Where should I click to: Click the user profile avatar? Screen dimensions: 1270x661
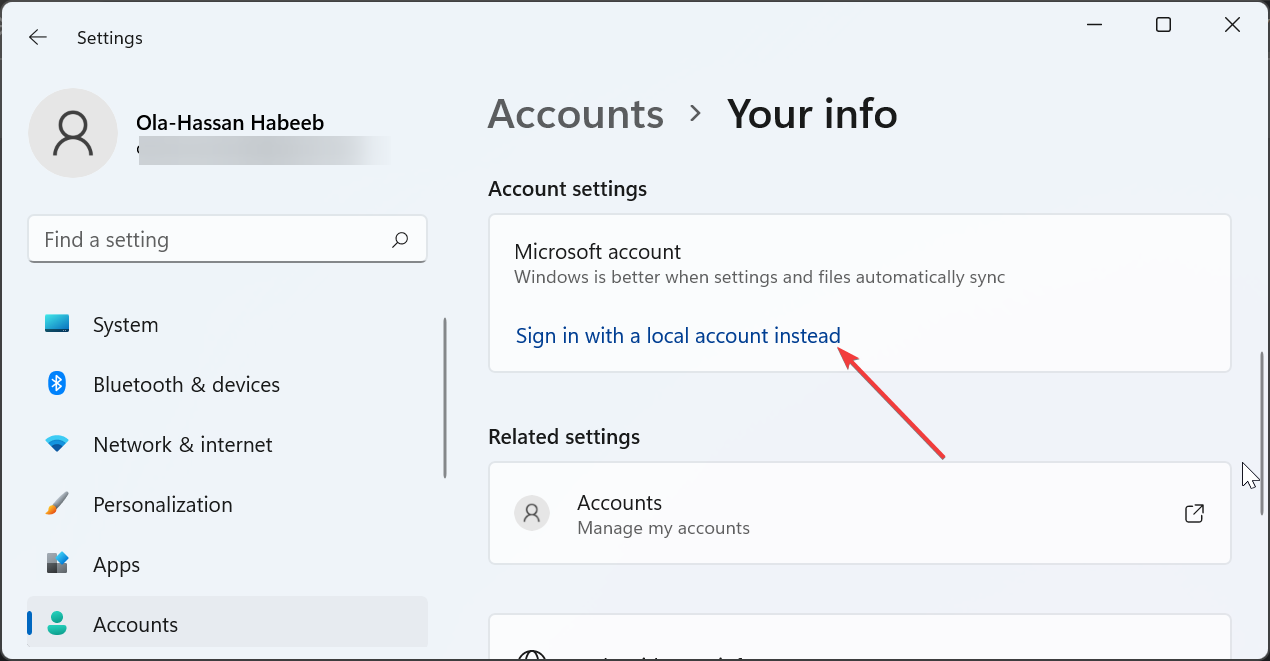coord(73,133)
